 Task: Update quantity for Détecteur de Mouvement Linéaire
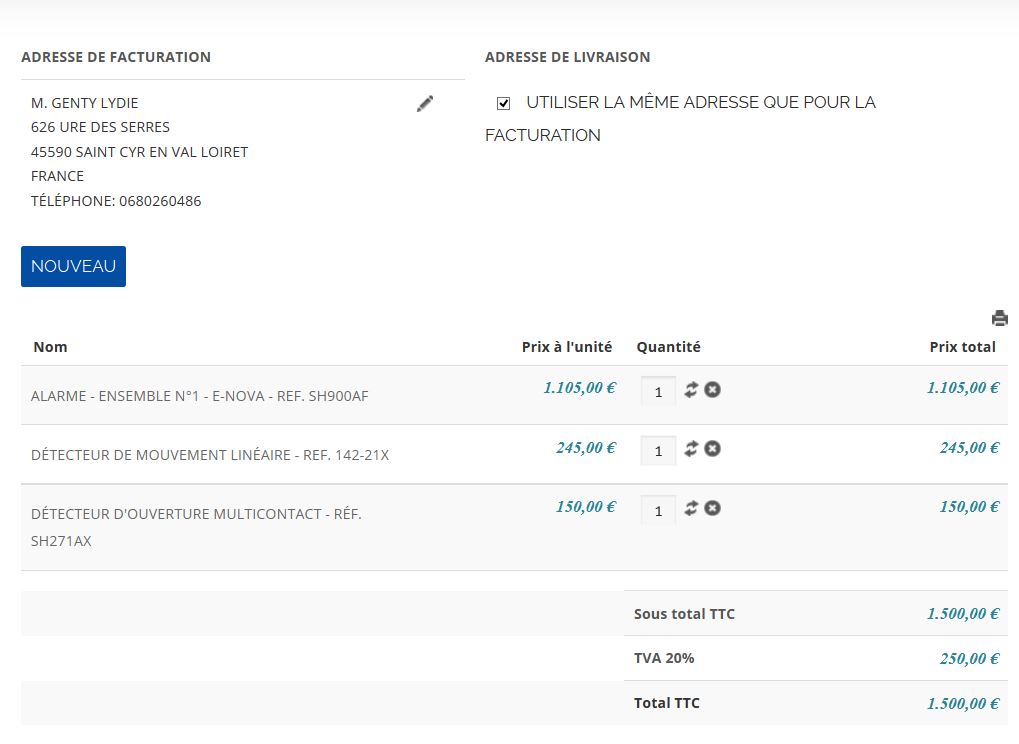point(691,449)
